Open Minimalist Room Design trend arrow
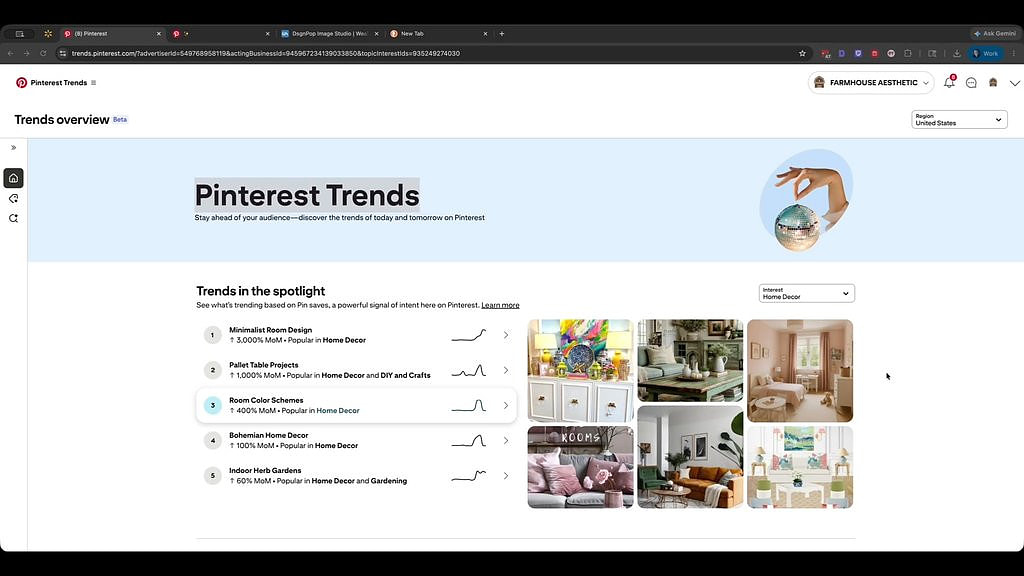This screenshot has width=1024, height=576. coord(505,335)
